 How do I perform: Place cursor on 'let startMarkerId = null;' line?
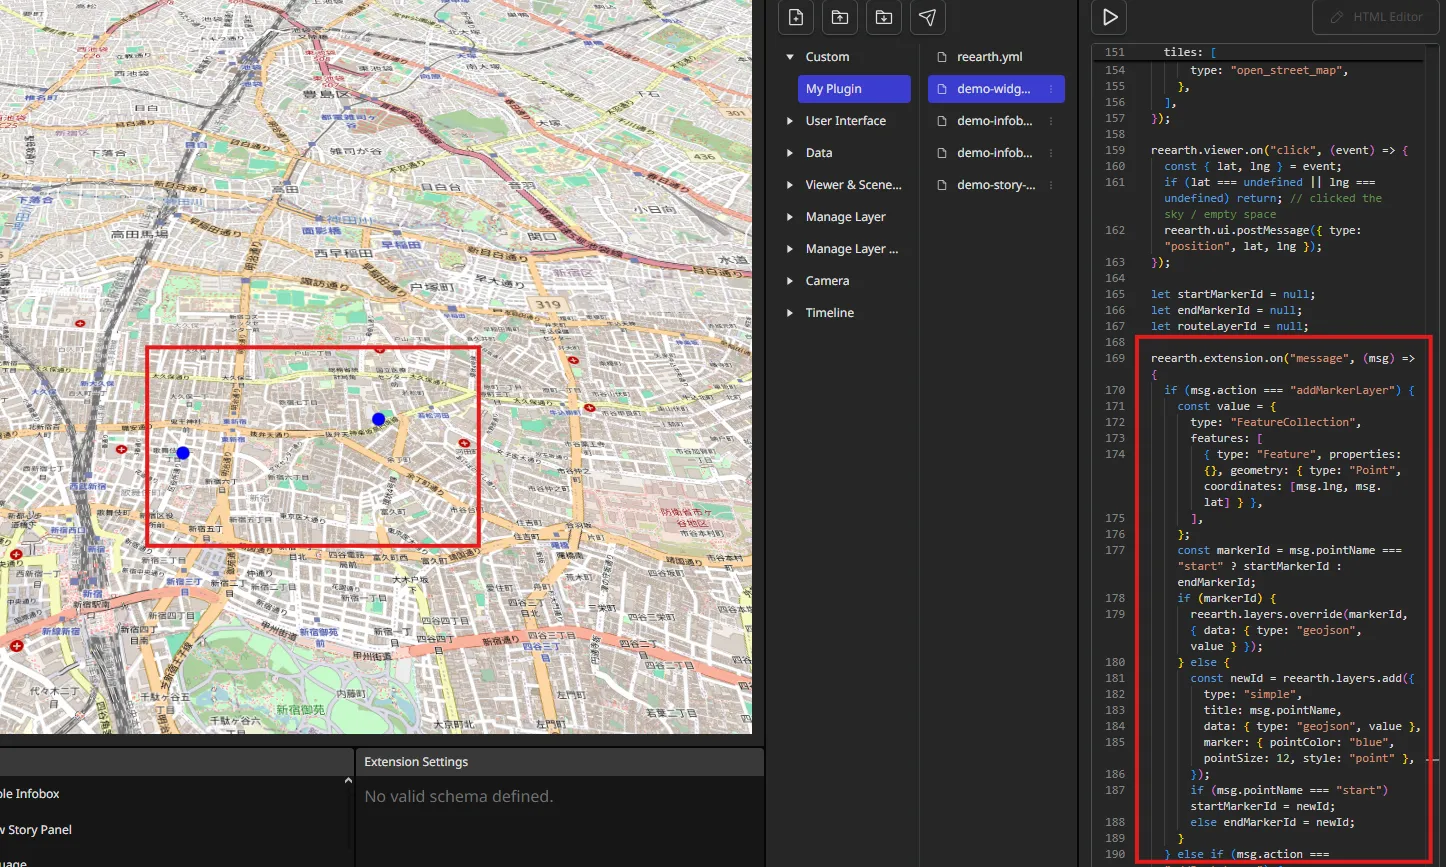(x=1233, y=294)
